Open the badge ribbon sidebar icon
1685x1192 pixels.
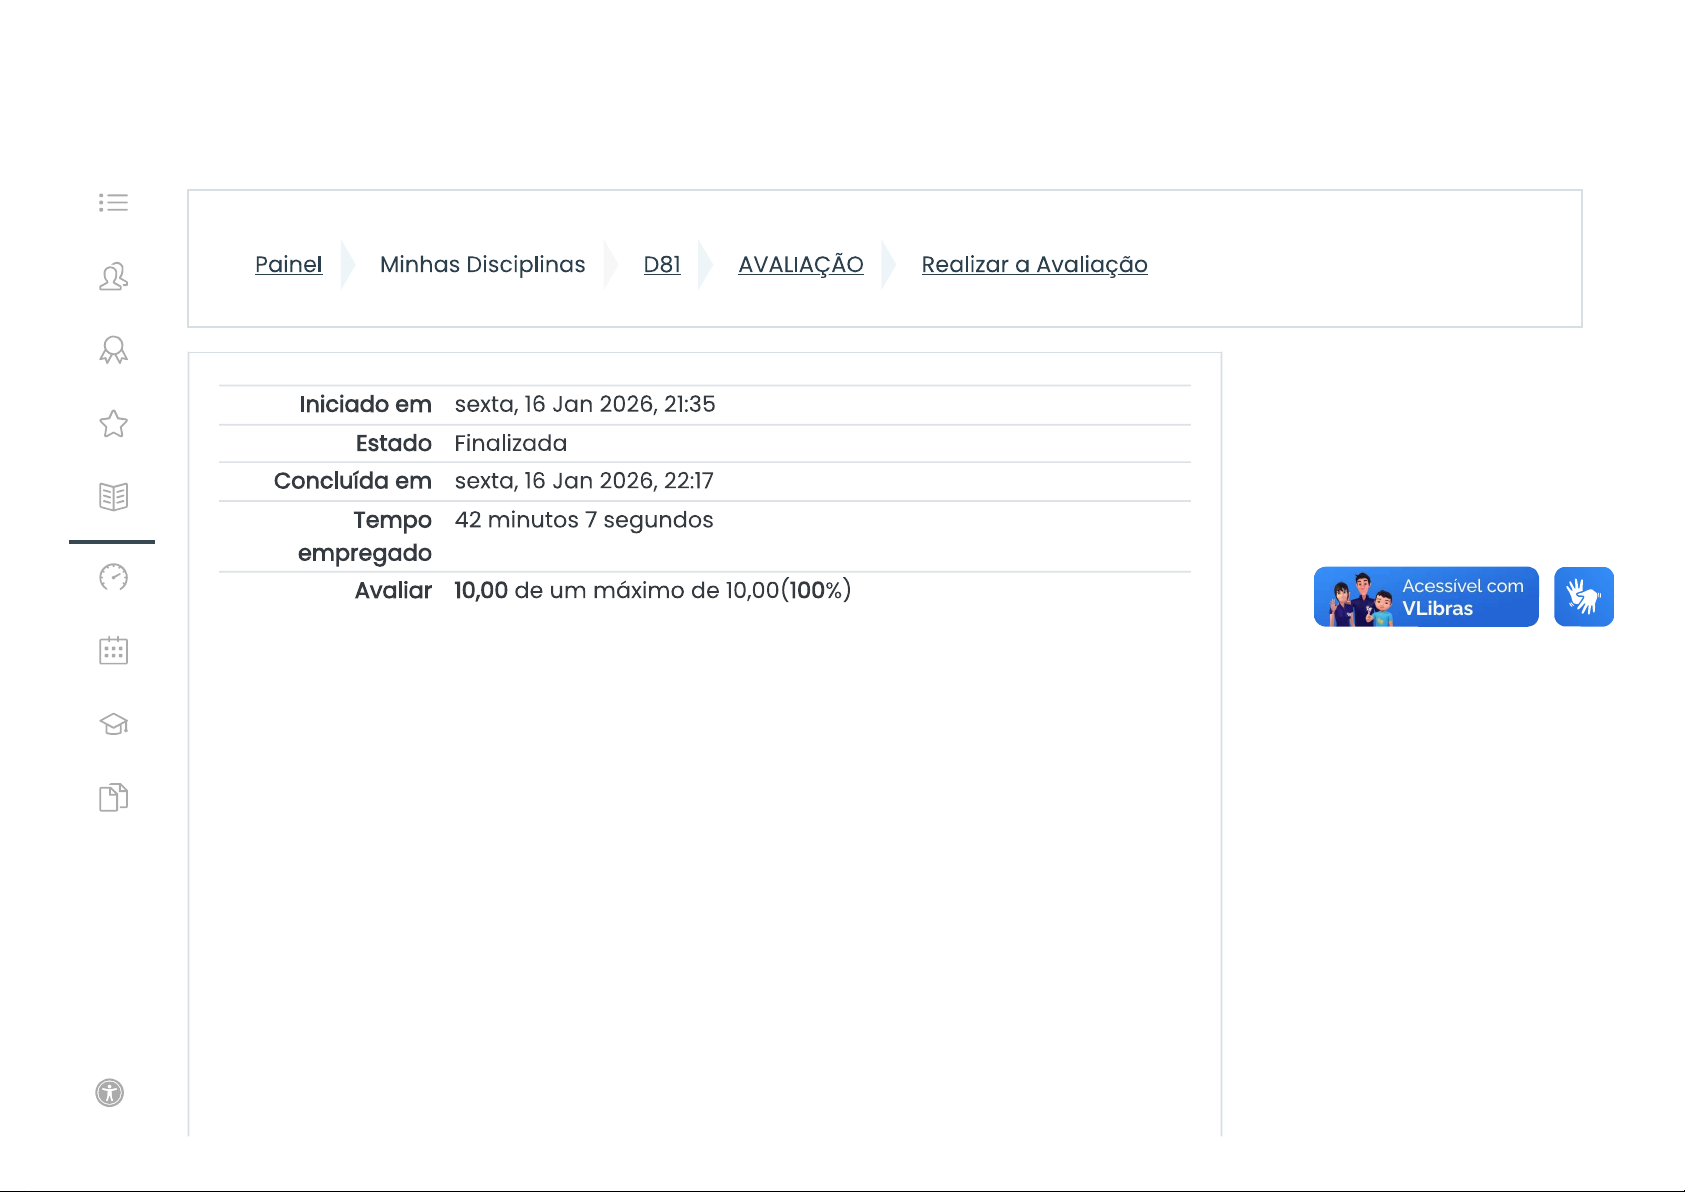click(x=113, y=350)
